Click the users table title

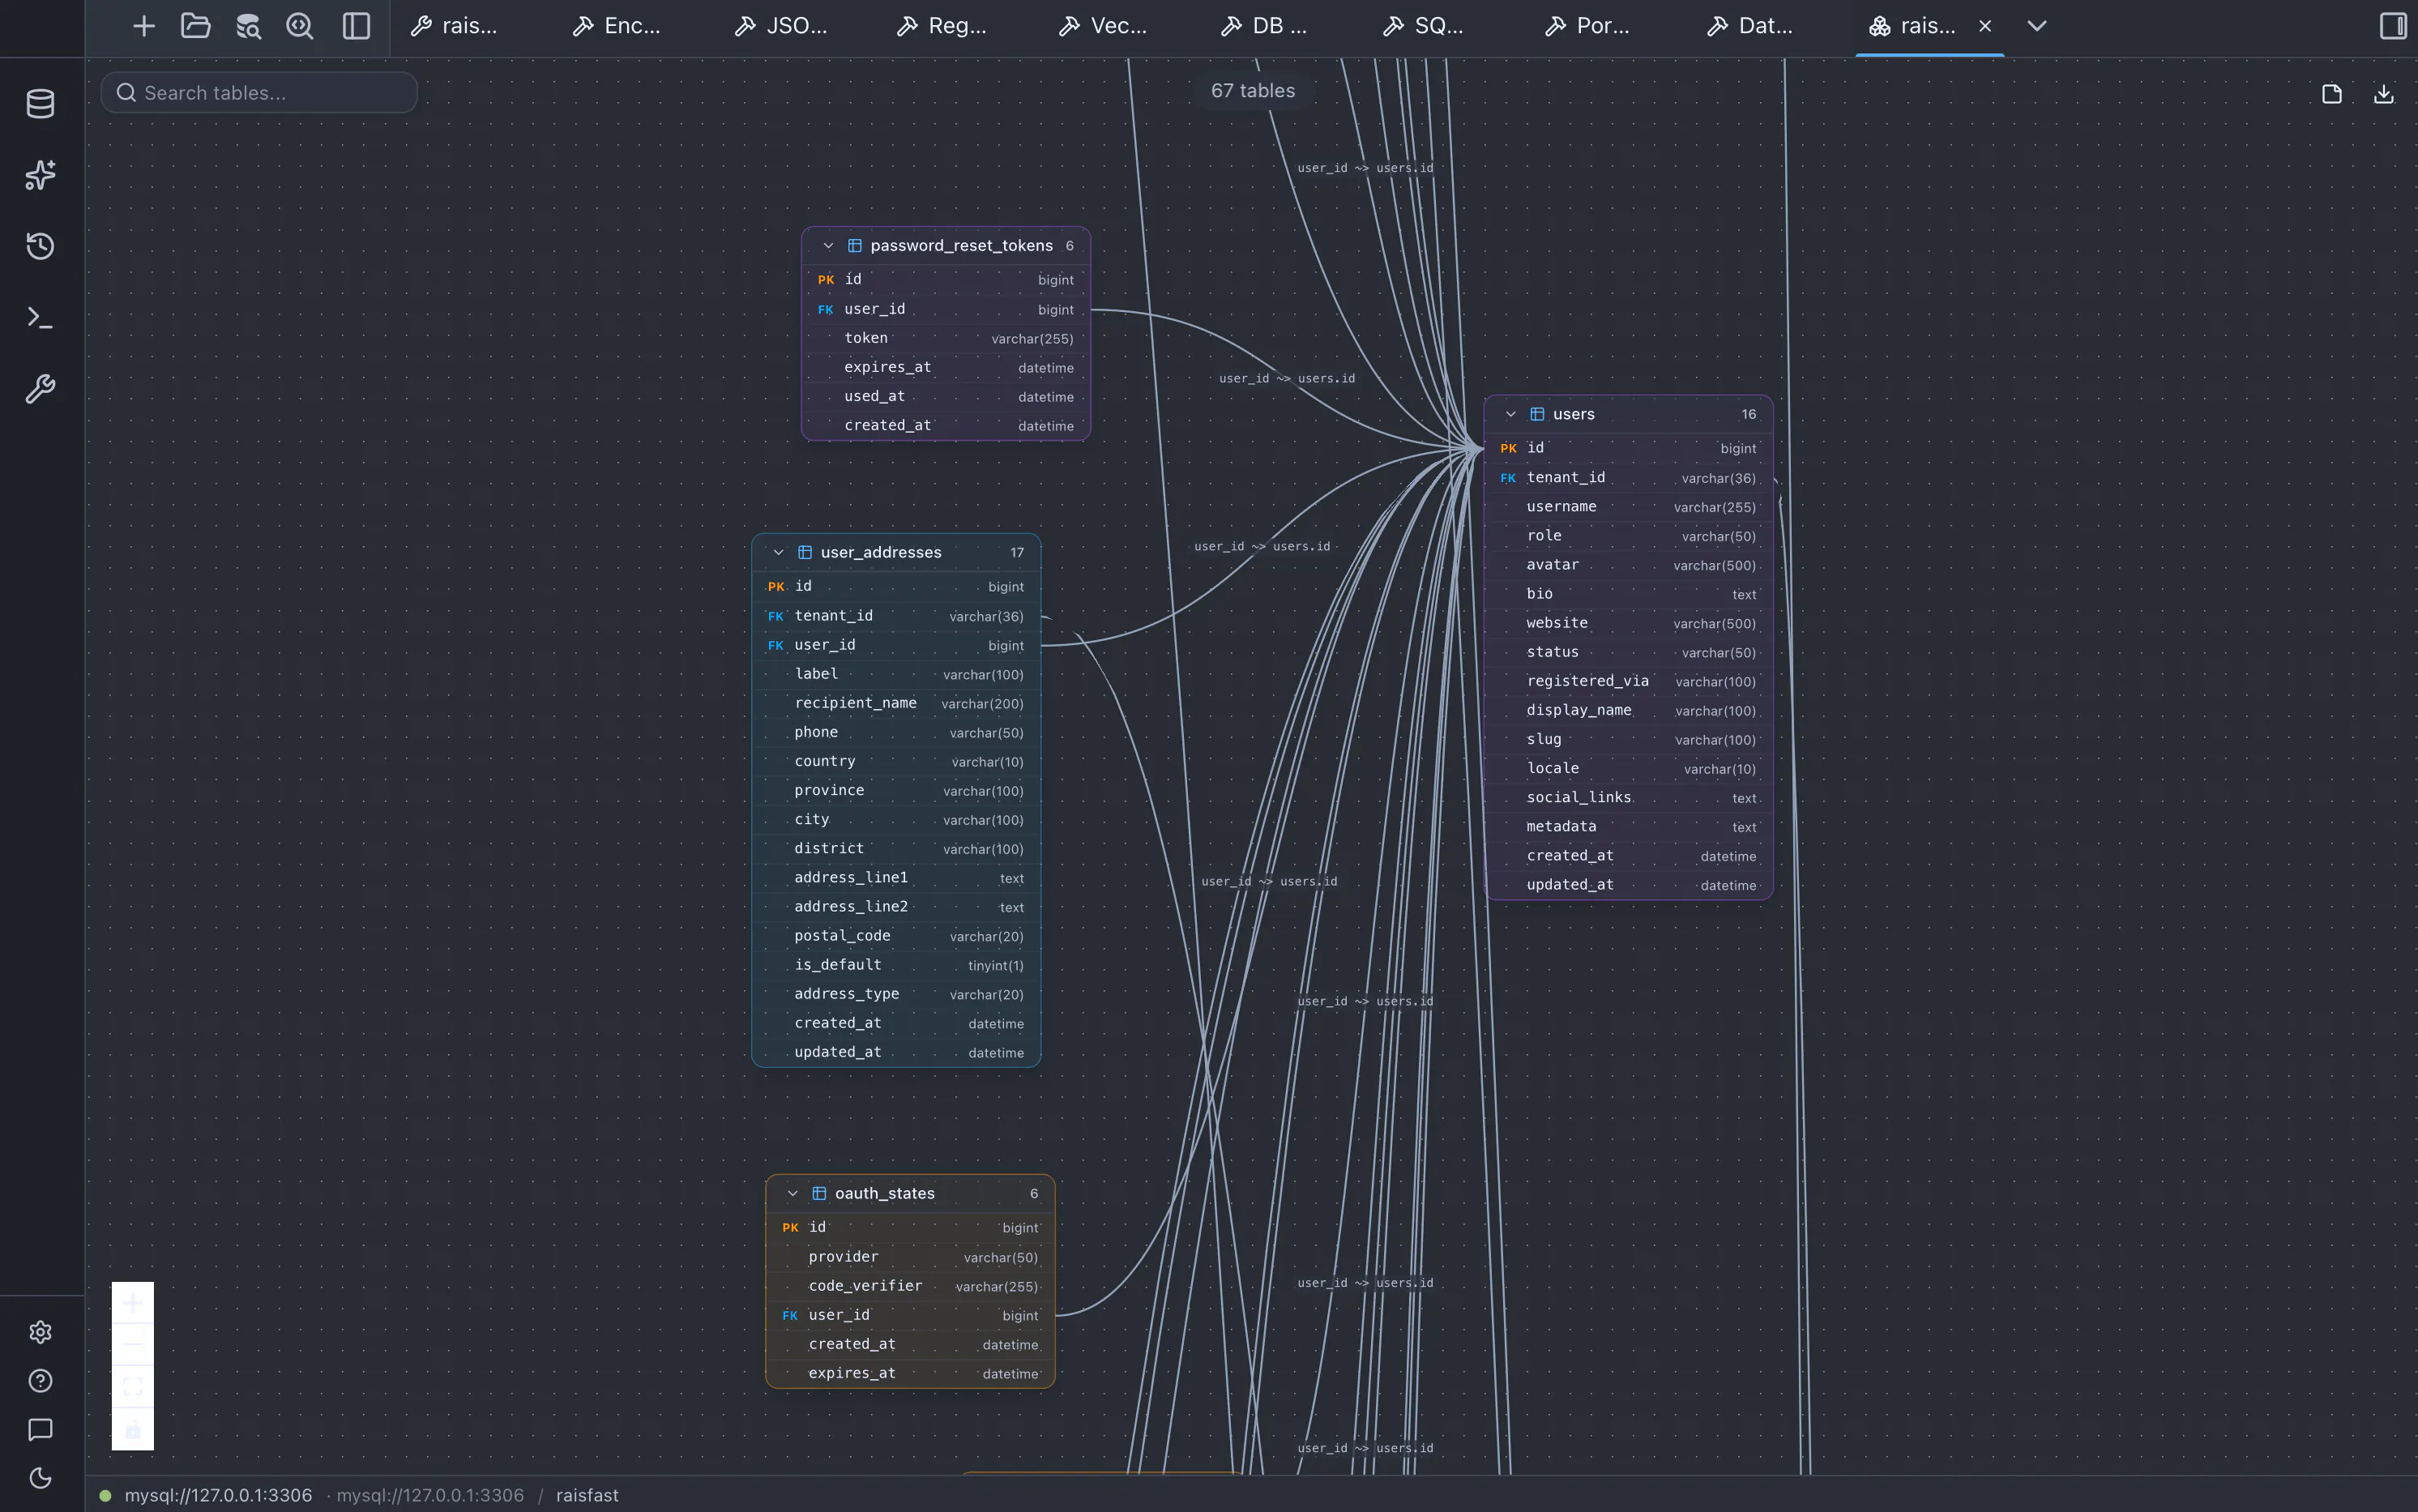pos(1574,414)
